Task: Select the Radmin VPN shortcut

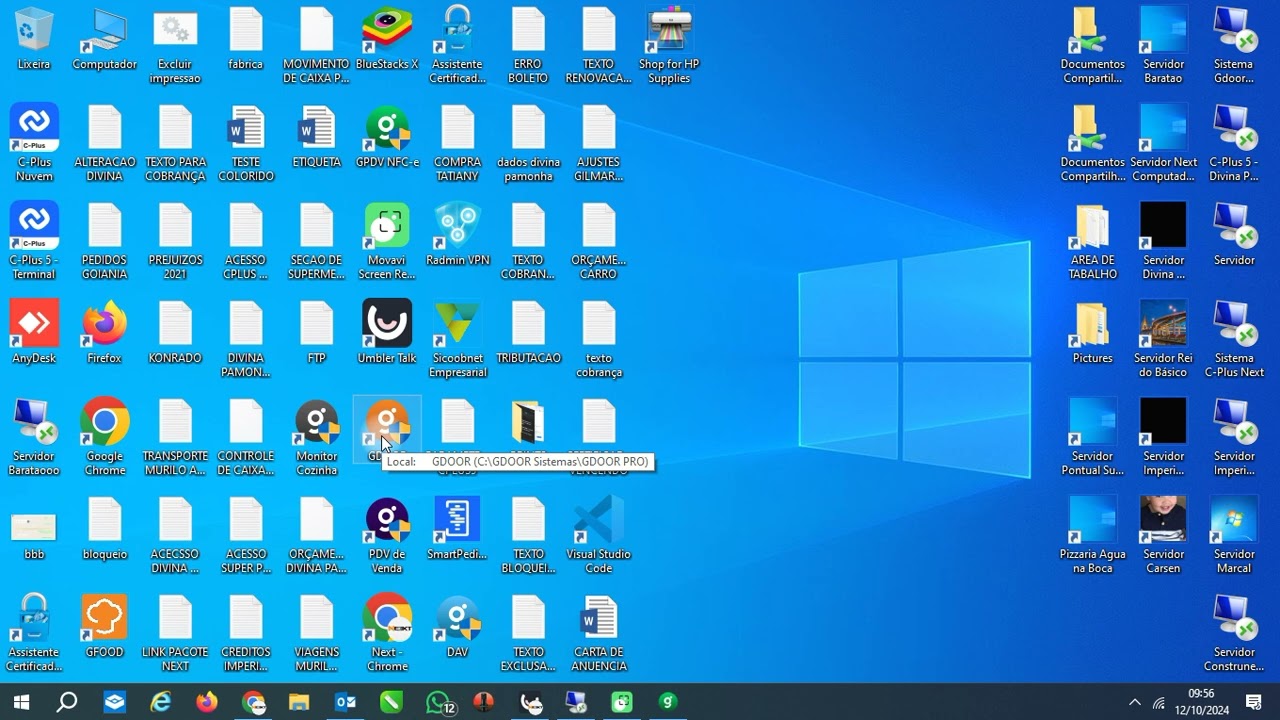Action: [458, 235]
